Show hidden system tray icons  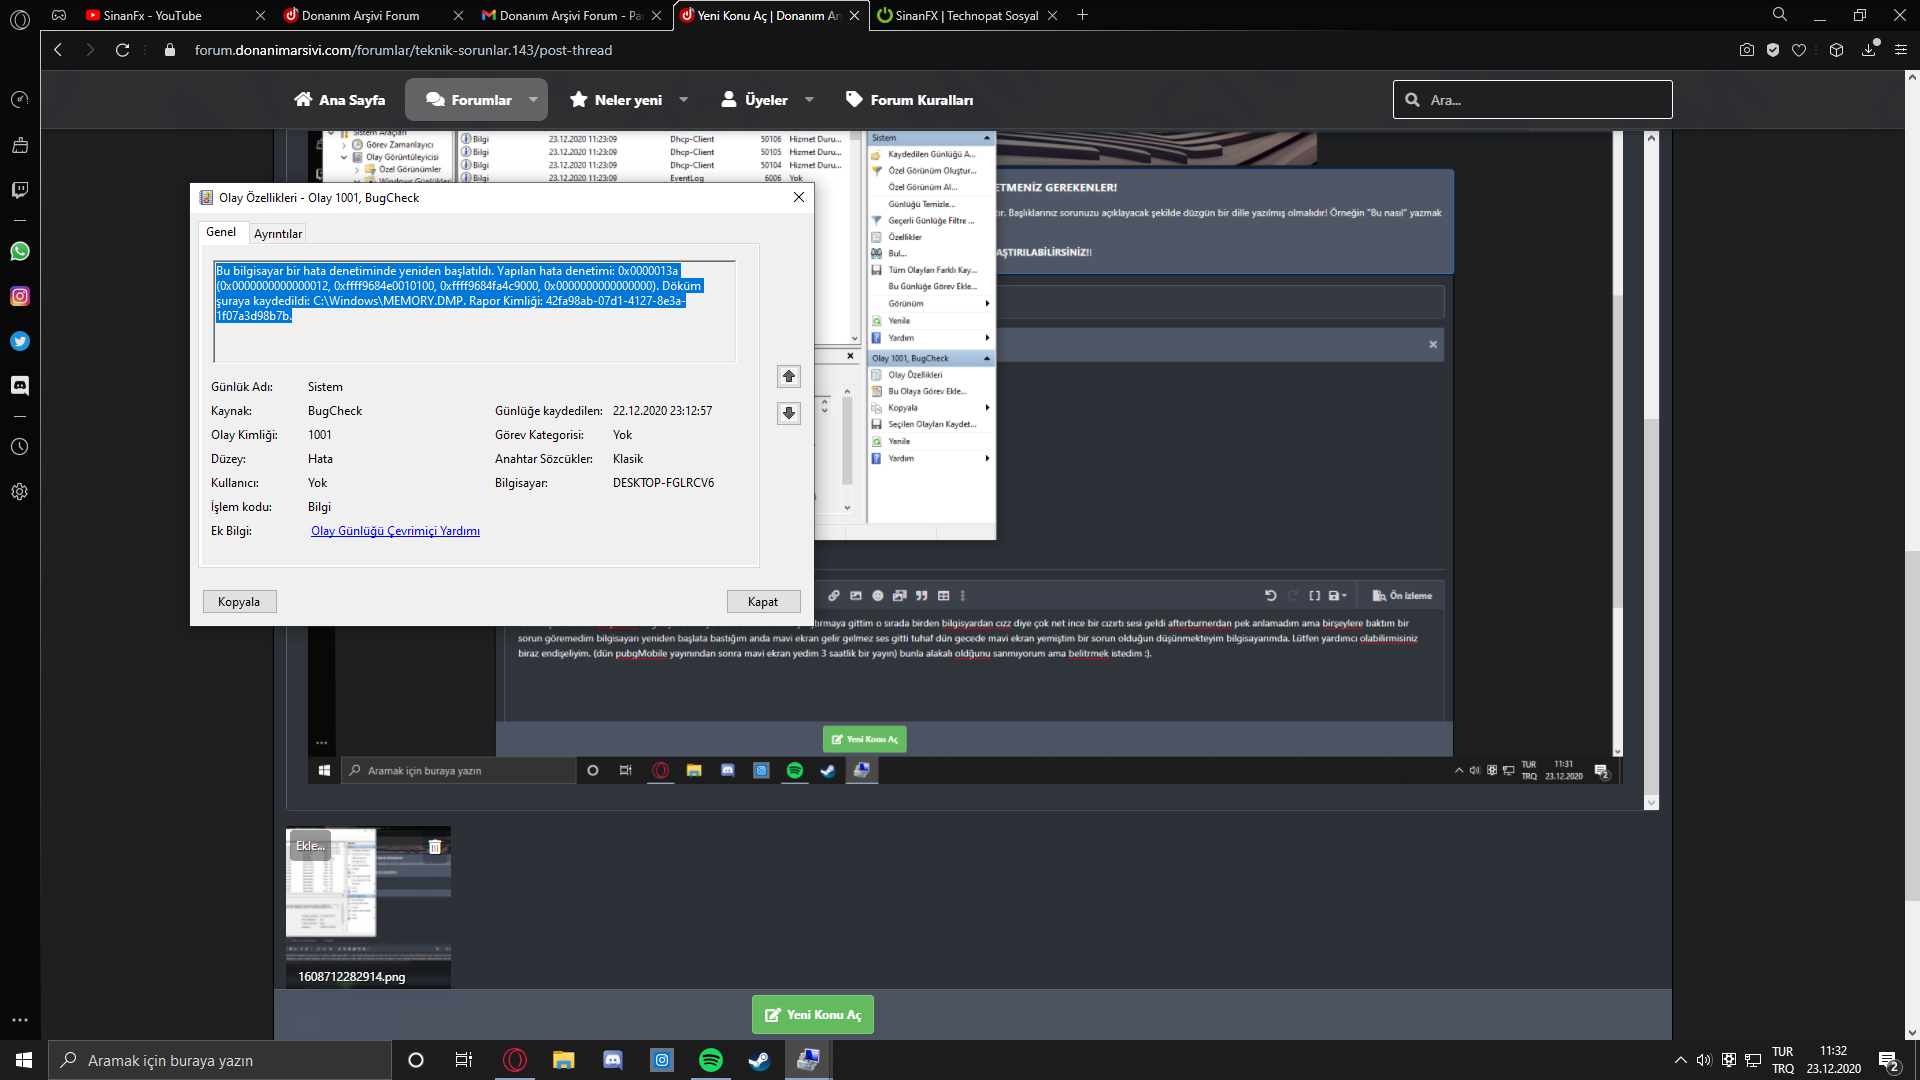[x=1680, y=1060]
